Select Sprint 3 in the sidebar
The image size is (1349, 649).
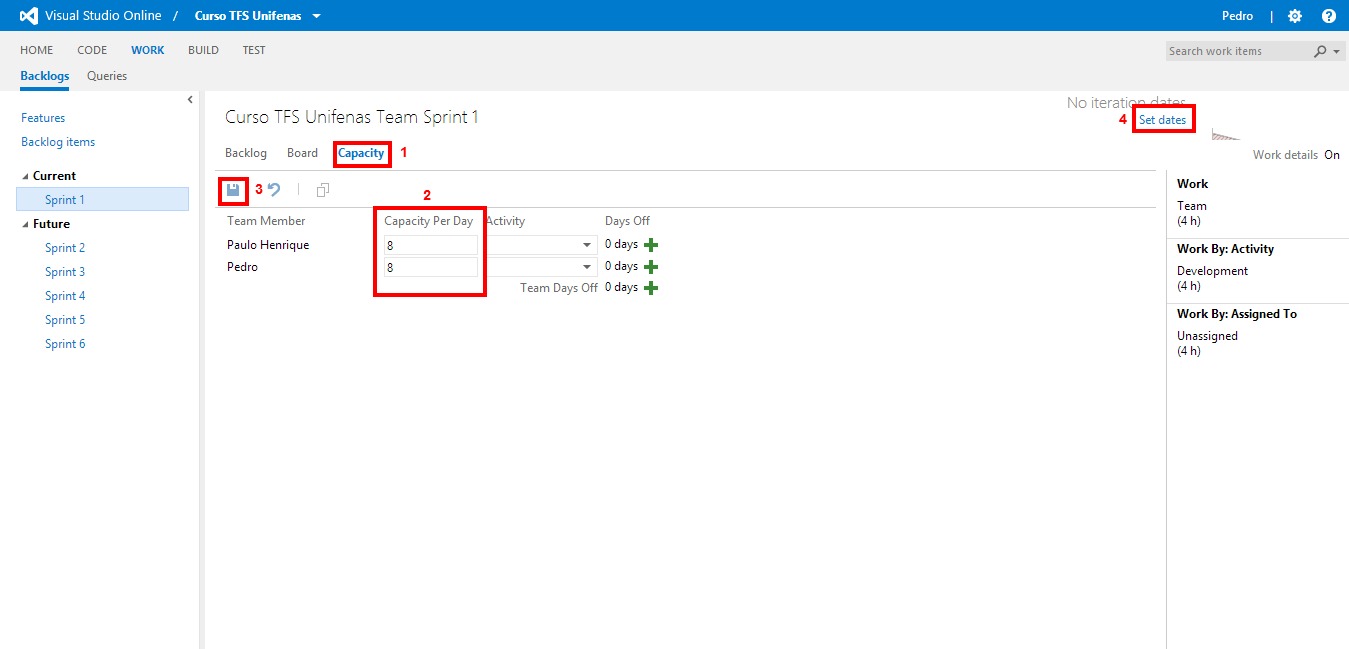click(65, 272)
